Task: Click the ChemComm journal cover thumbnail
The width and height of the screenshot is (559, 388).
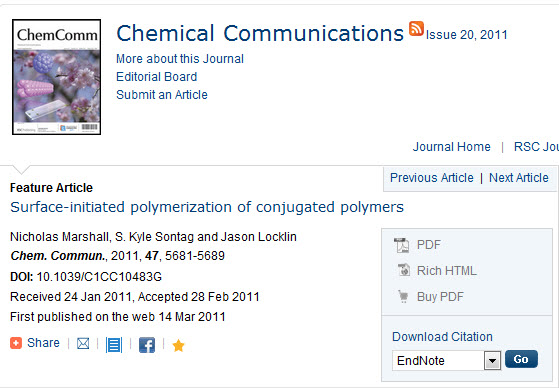Action: [x=57, y=77]
